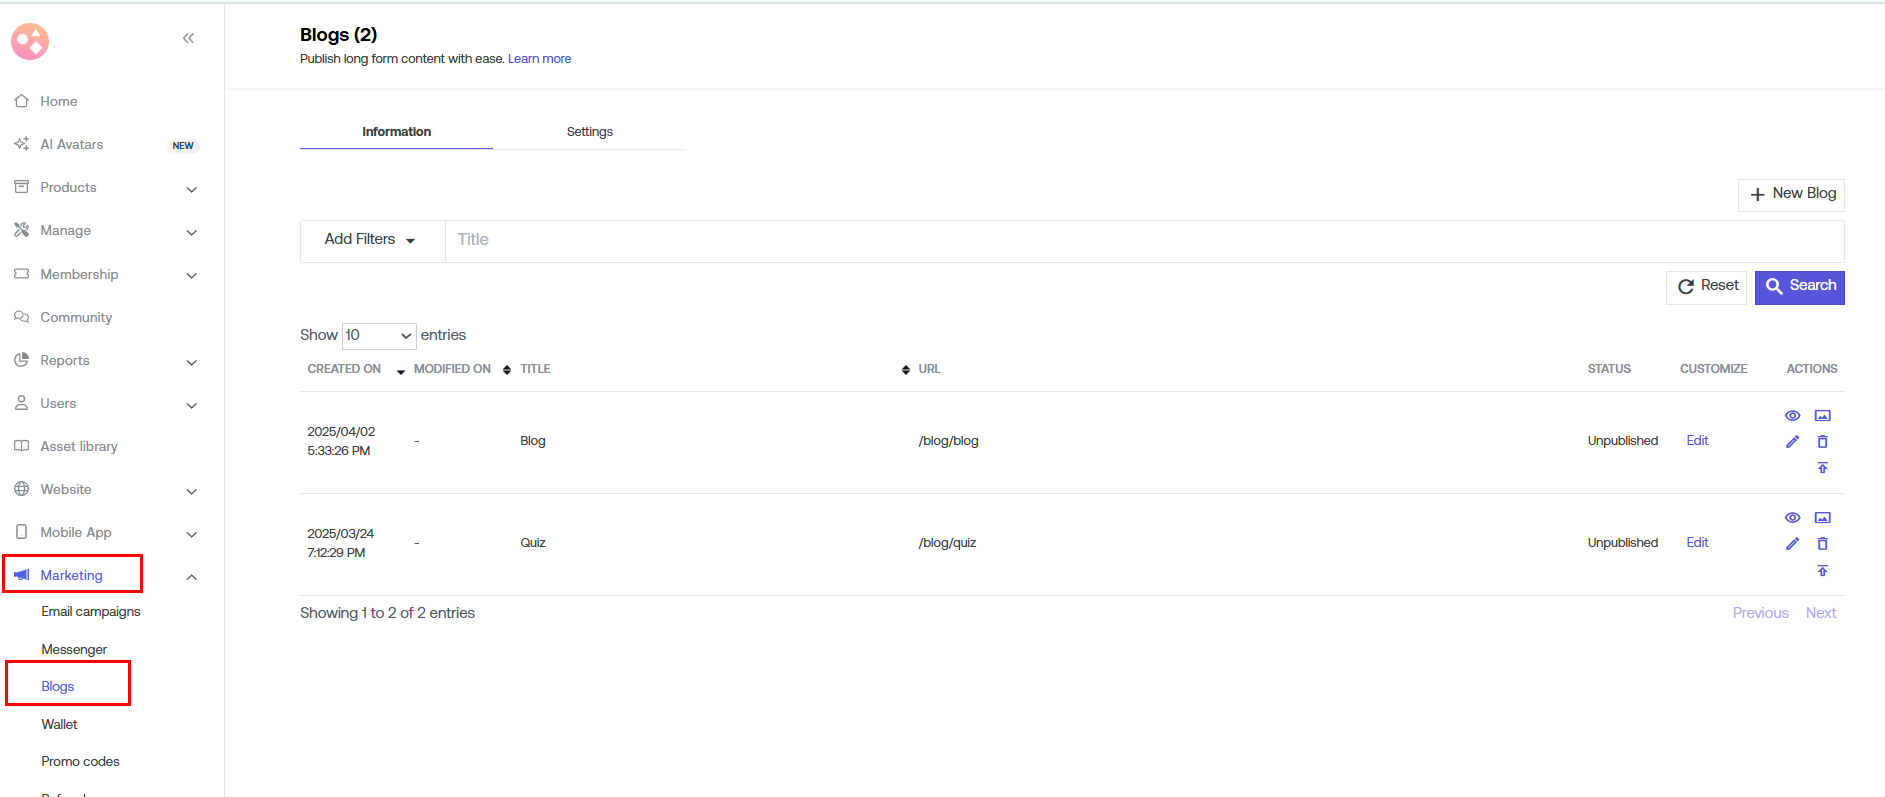The width and height of the screenshot is (1885, 797).
Task: Click the pencil edit icon for Blog row
Action: click(1792, 442)
